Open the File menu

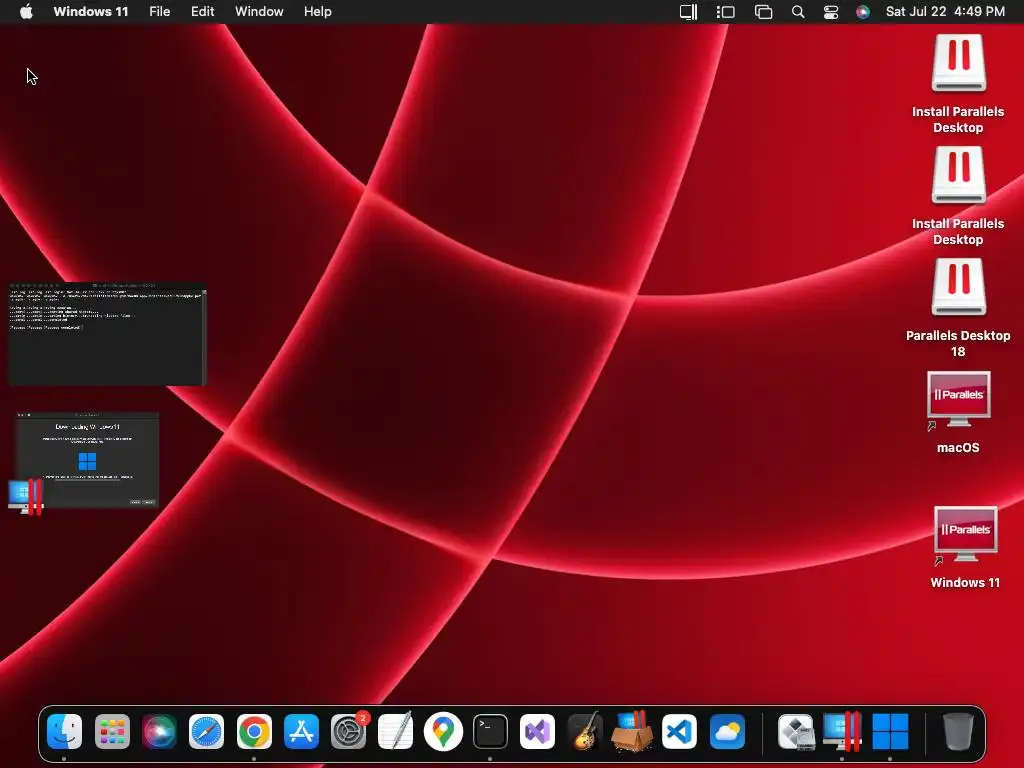(159, 12)
